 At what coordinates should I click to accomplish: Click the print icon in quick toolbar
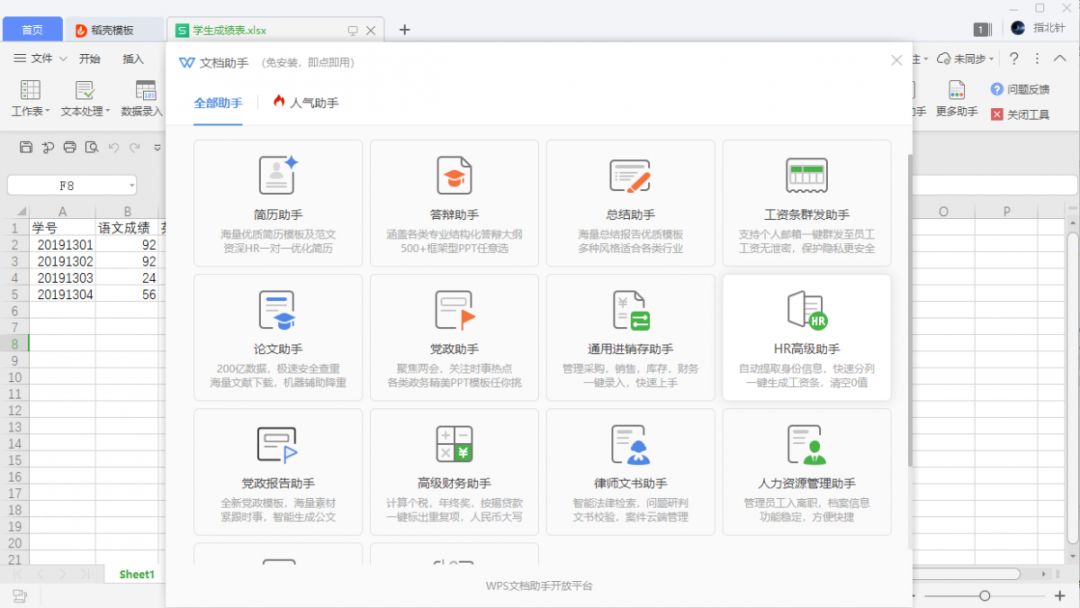pyautogui.click(x=70, y=147)
